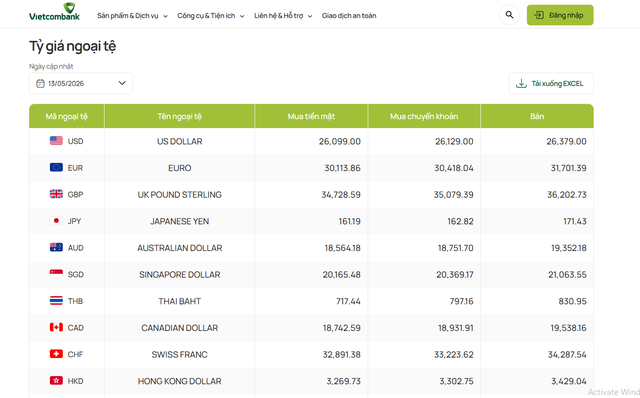Select the AUSTRALIAN DOLLAR cell
The image size is (640, 398).
[x=180, y=248]
